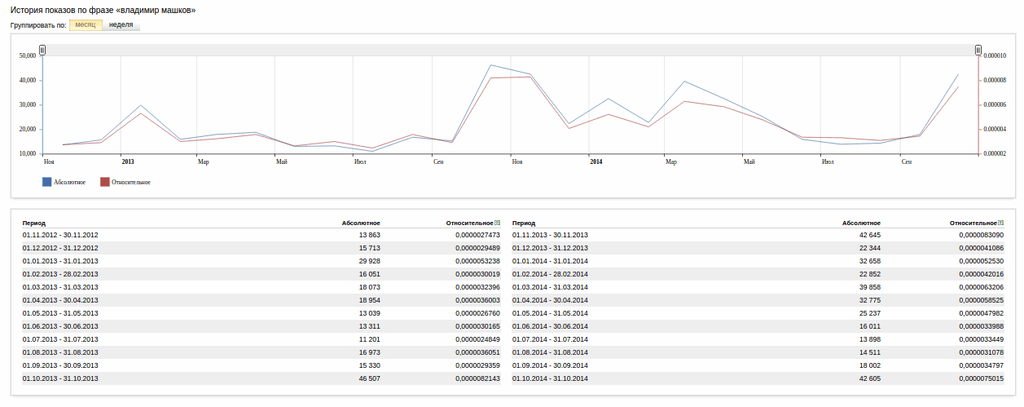Click right table Абсолютное column header
Image resolution: width=1024 pixels, height=407 pixels.
tap(861, 223)
